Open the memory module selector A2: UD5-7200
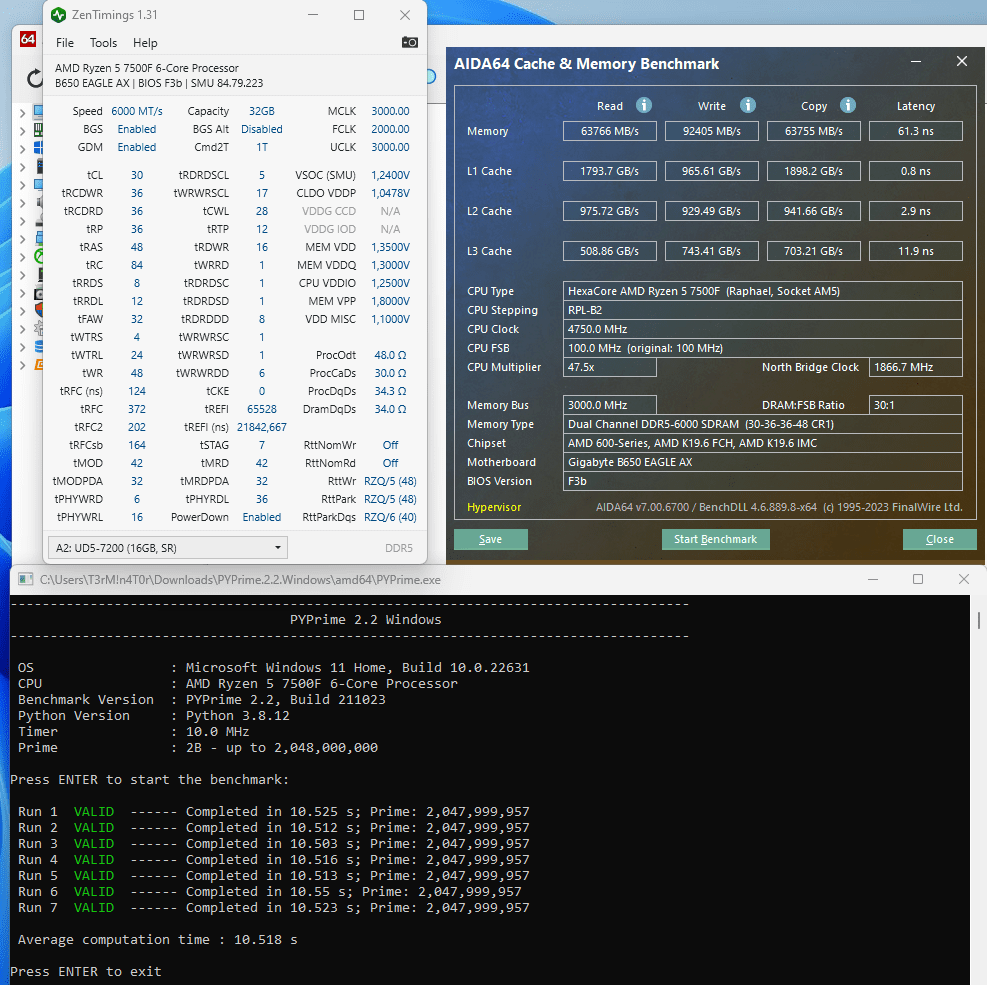The image size is (987, 985). (x=167, y=548)
